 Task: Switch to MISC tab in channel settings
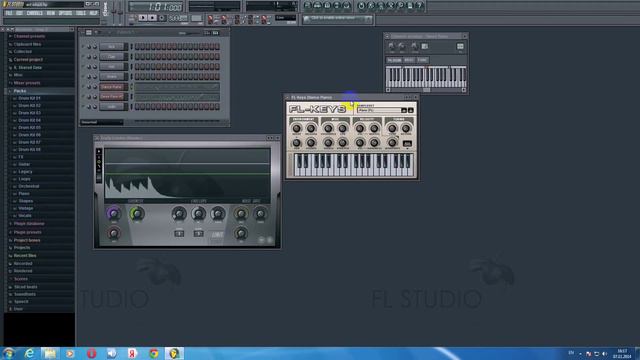pos(409,60)
